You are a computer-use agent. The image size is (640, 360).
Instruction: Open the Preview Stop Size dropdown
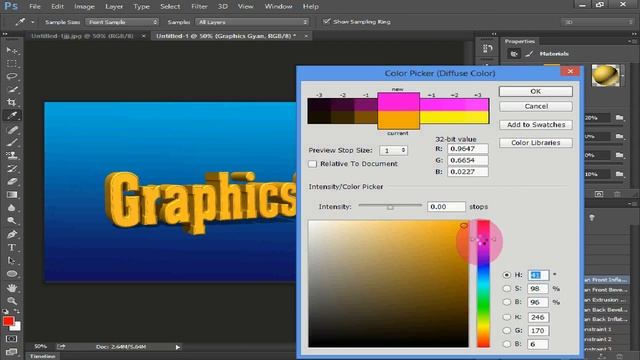[x=393, y=150]
